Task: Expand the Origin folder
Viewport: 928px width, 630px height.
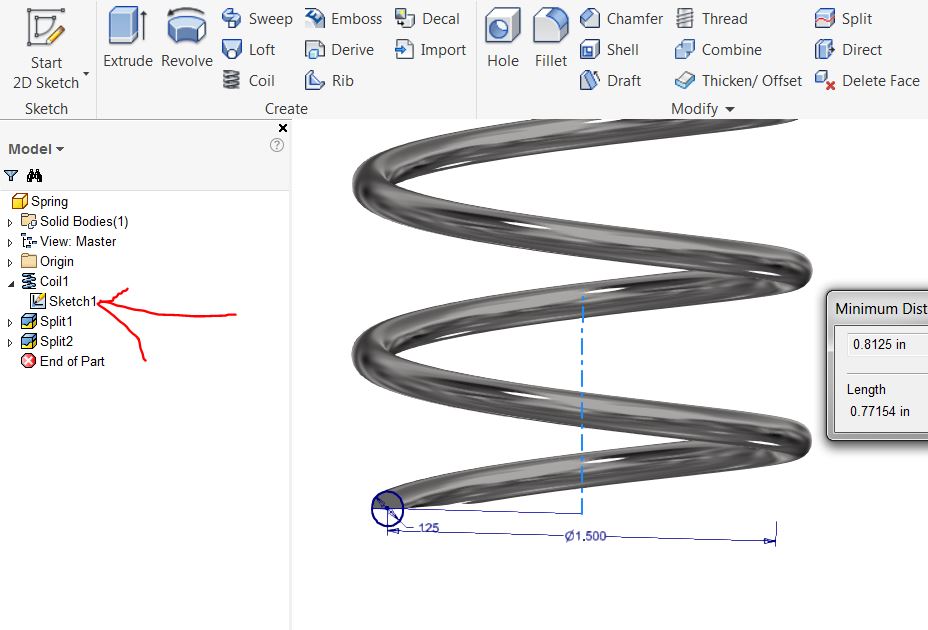Action: tap(8, 261)
